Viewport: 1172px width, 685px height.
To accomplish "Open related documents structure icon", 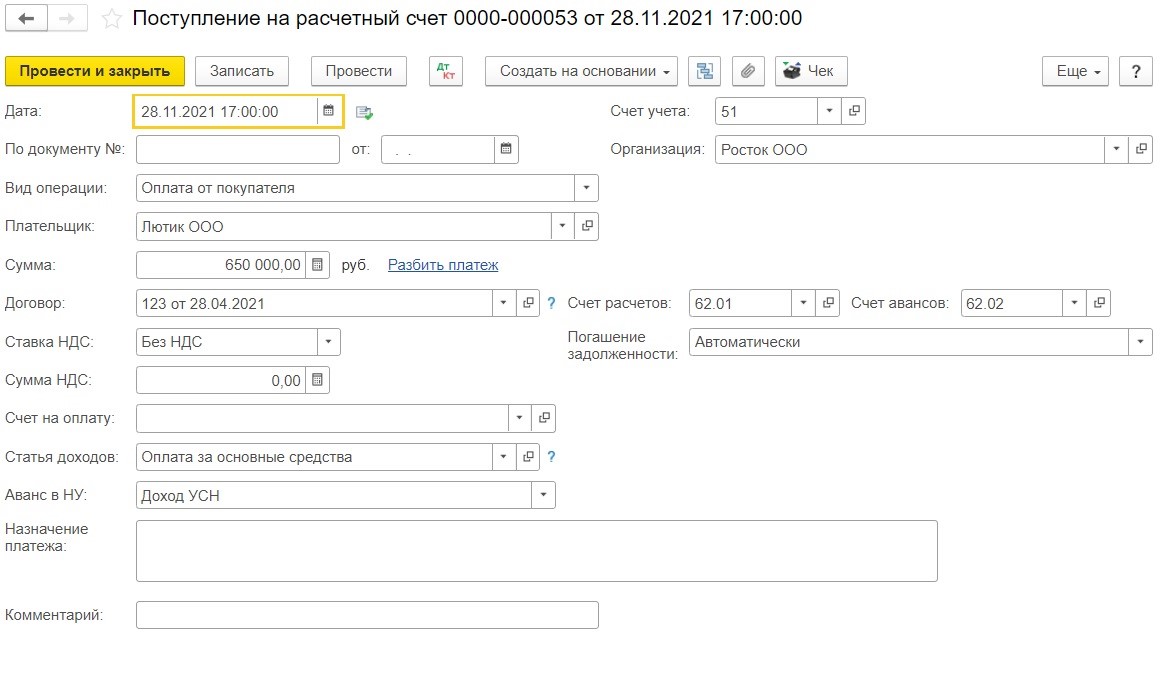I will pyautogui.click(x=705, y=71).
